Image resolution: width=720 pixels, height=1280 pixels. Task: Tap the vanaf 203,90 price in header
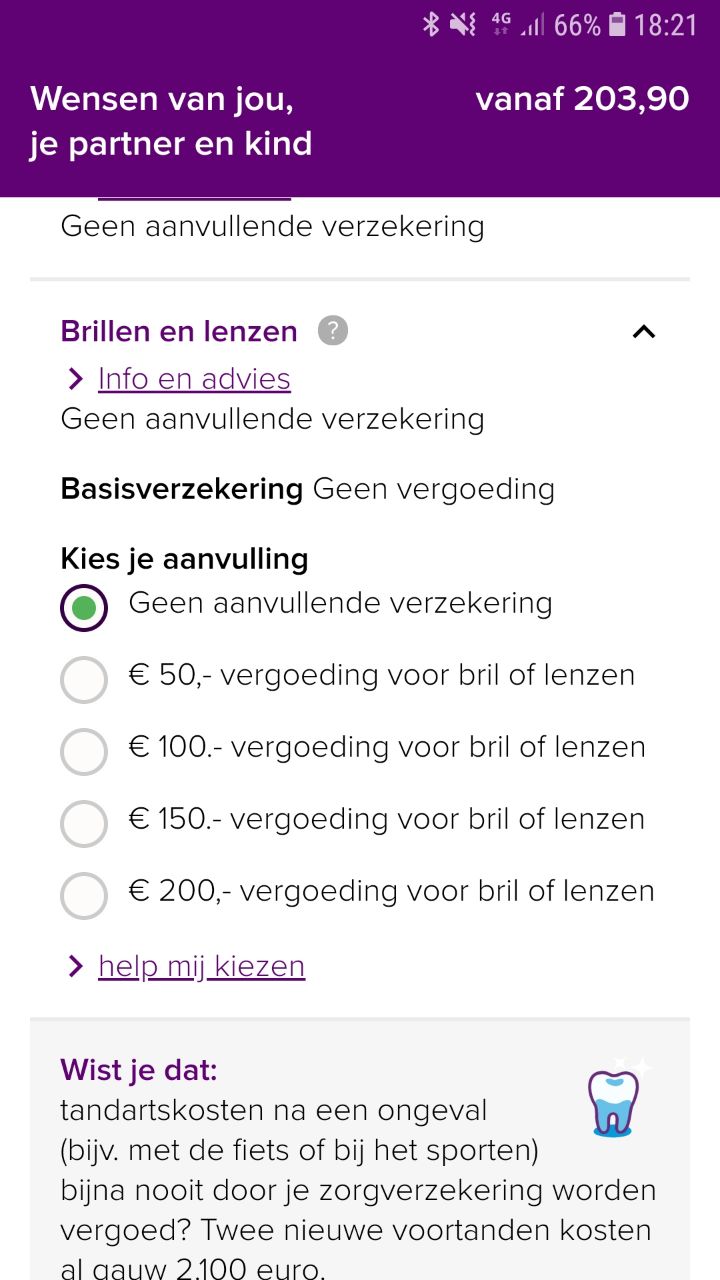582,99
